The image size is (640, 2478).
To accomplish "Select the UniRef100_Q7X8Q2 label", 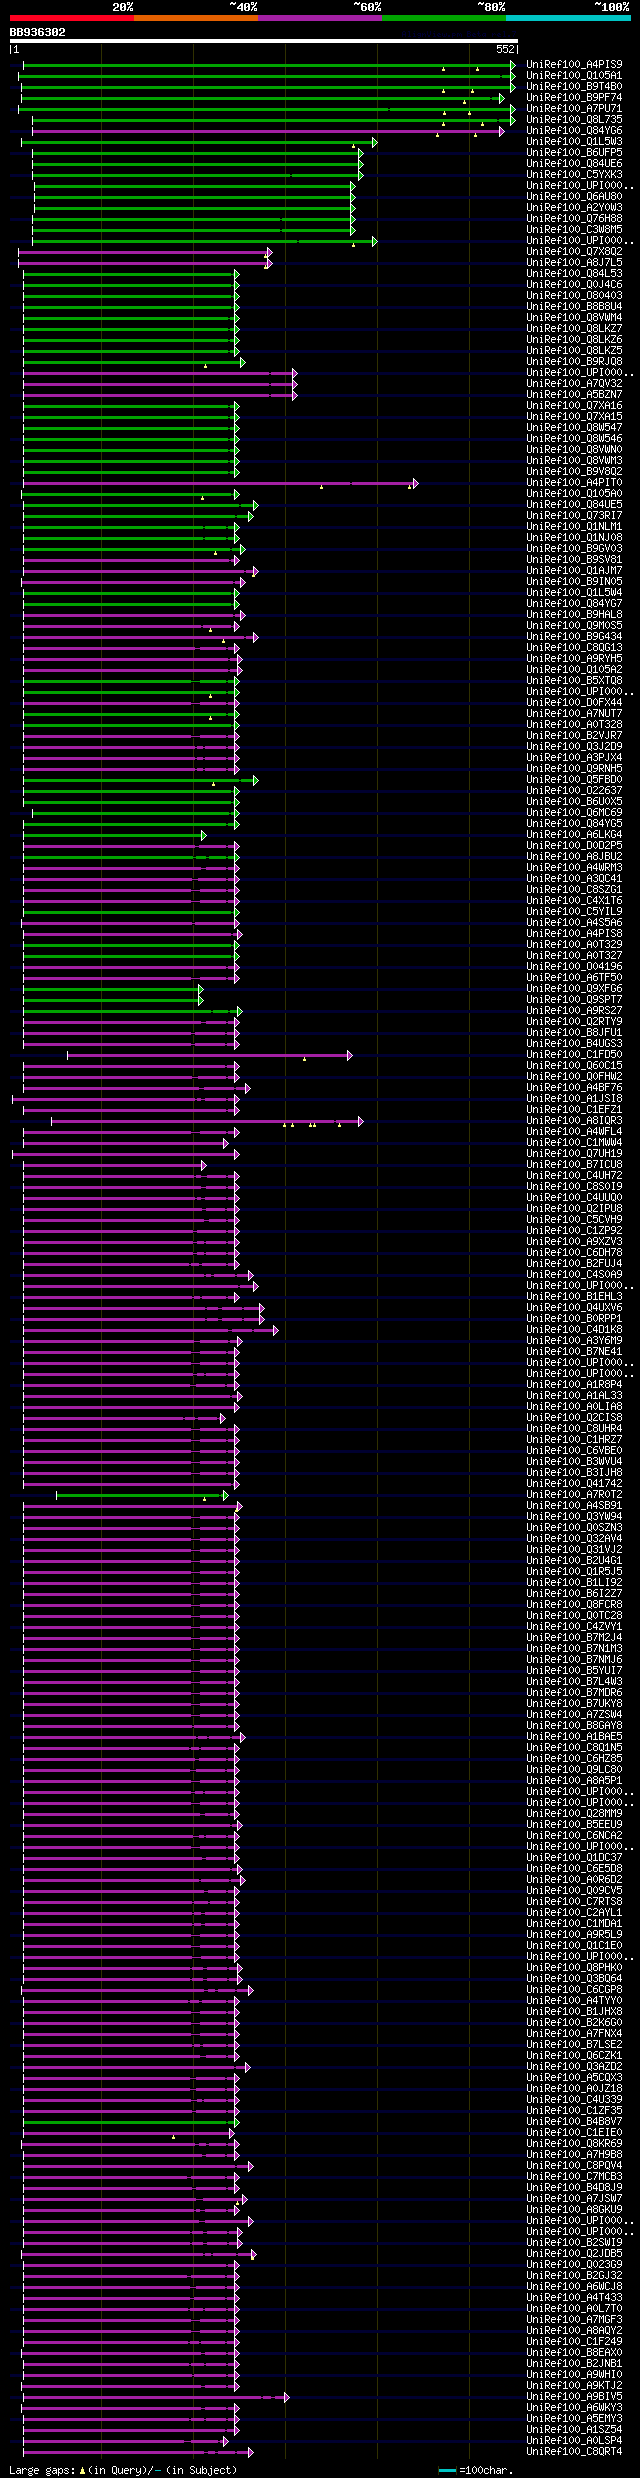I will tap(574, 252).
